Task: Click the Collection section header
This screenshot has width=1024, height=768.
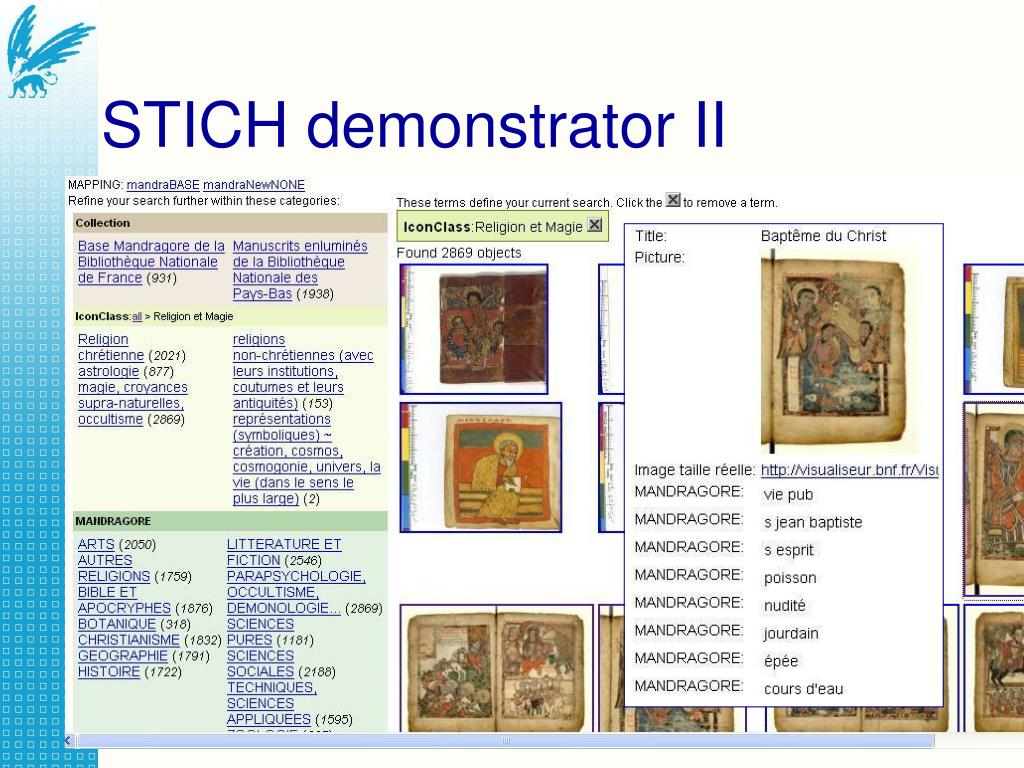Action: [x=230, y=223]
